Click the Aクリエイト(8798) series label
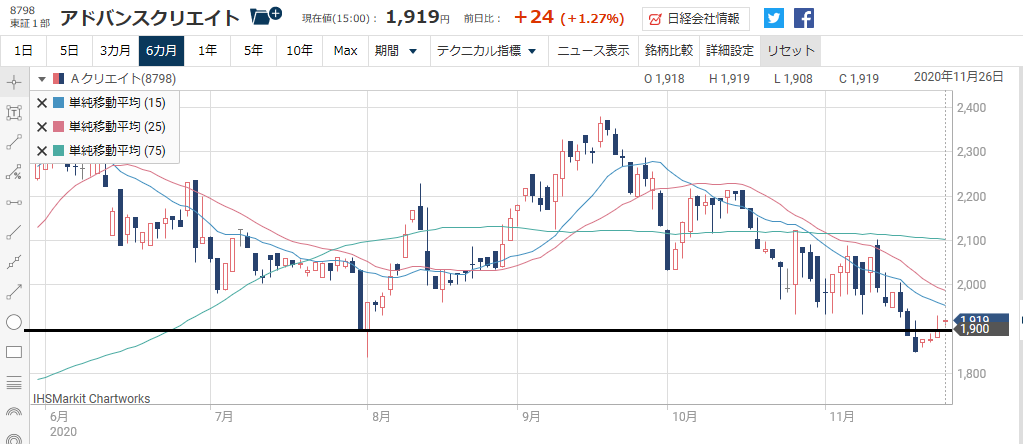 pyautogui.click(x=123, y=79)
